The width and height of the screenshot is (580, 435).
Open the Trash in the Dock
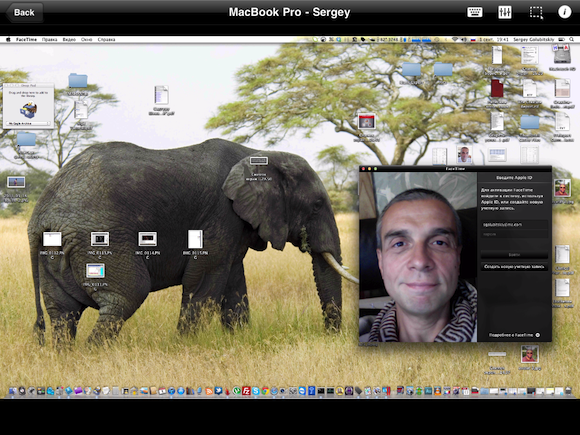pyautogui.click(x=568, y=391)
